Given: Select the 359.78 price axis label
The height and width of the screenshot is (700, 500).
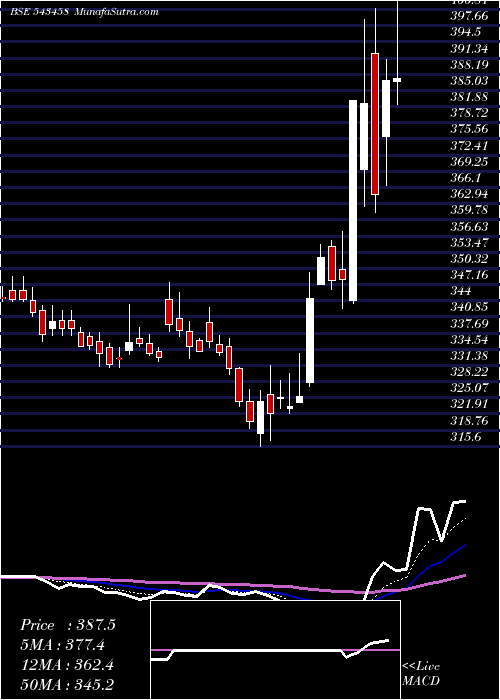Looking at the screenshot, I should tap(471, 210).
